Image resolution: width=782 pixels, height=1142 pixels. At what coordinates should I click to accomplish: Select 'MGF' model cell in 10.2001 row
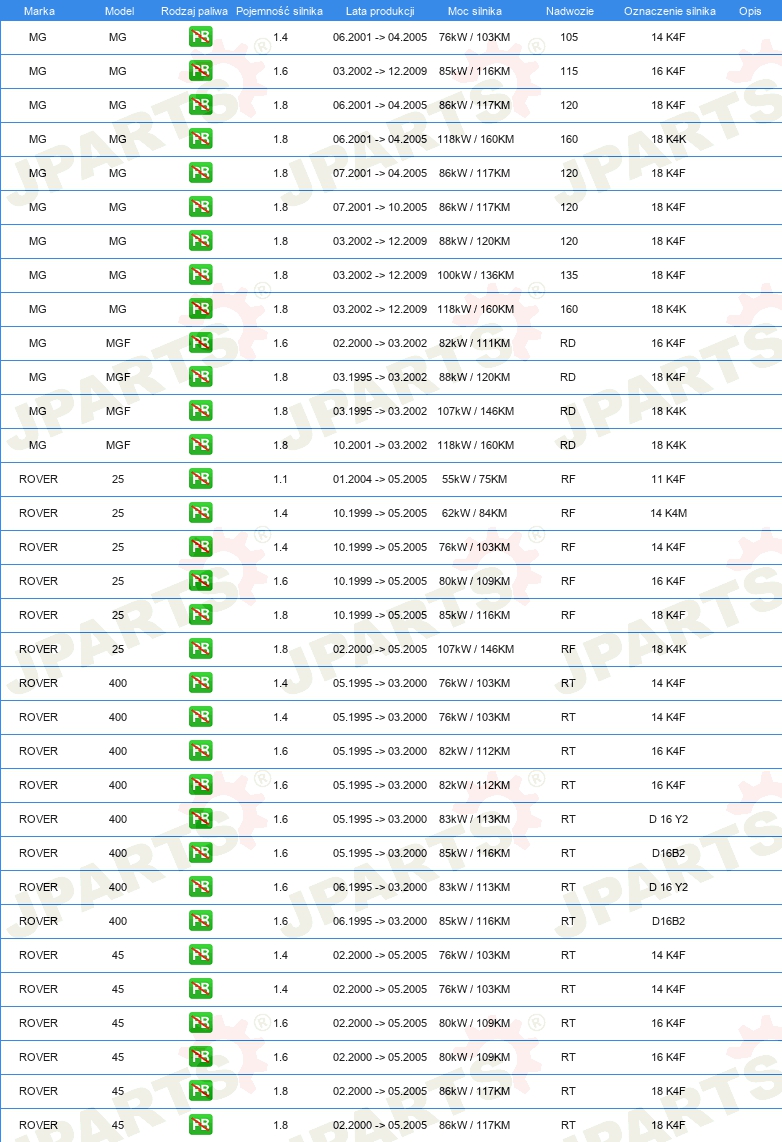point(118,444)
